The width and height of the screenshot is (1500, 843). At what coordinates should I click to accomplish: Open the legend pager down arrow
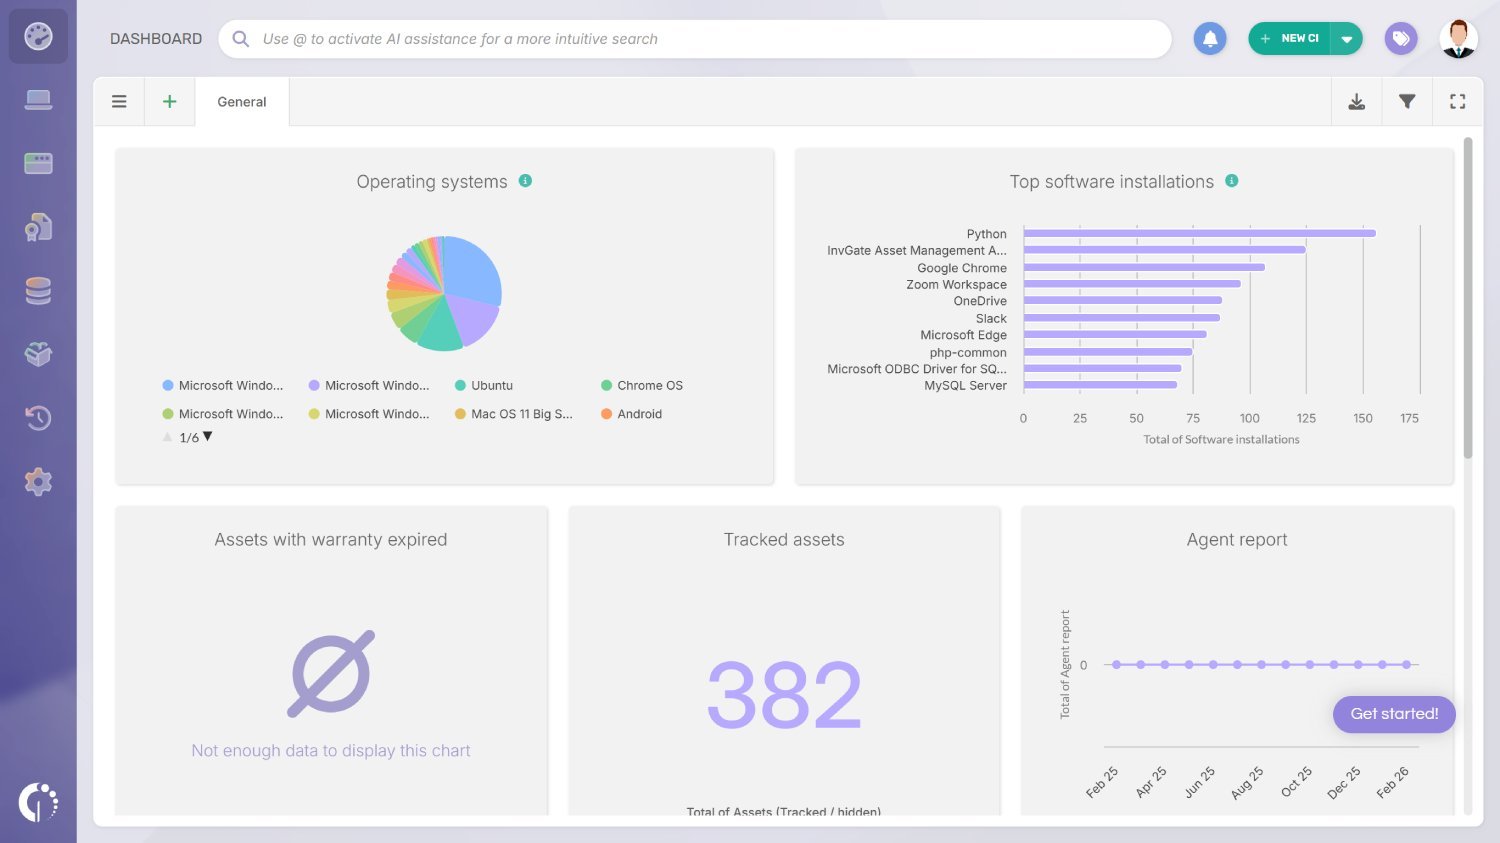207,436
